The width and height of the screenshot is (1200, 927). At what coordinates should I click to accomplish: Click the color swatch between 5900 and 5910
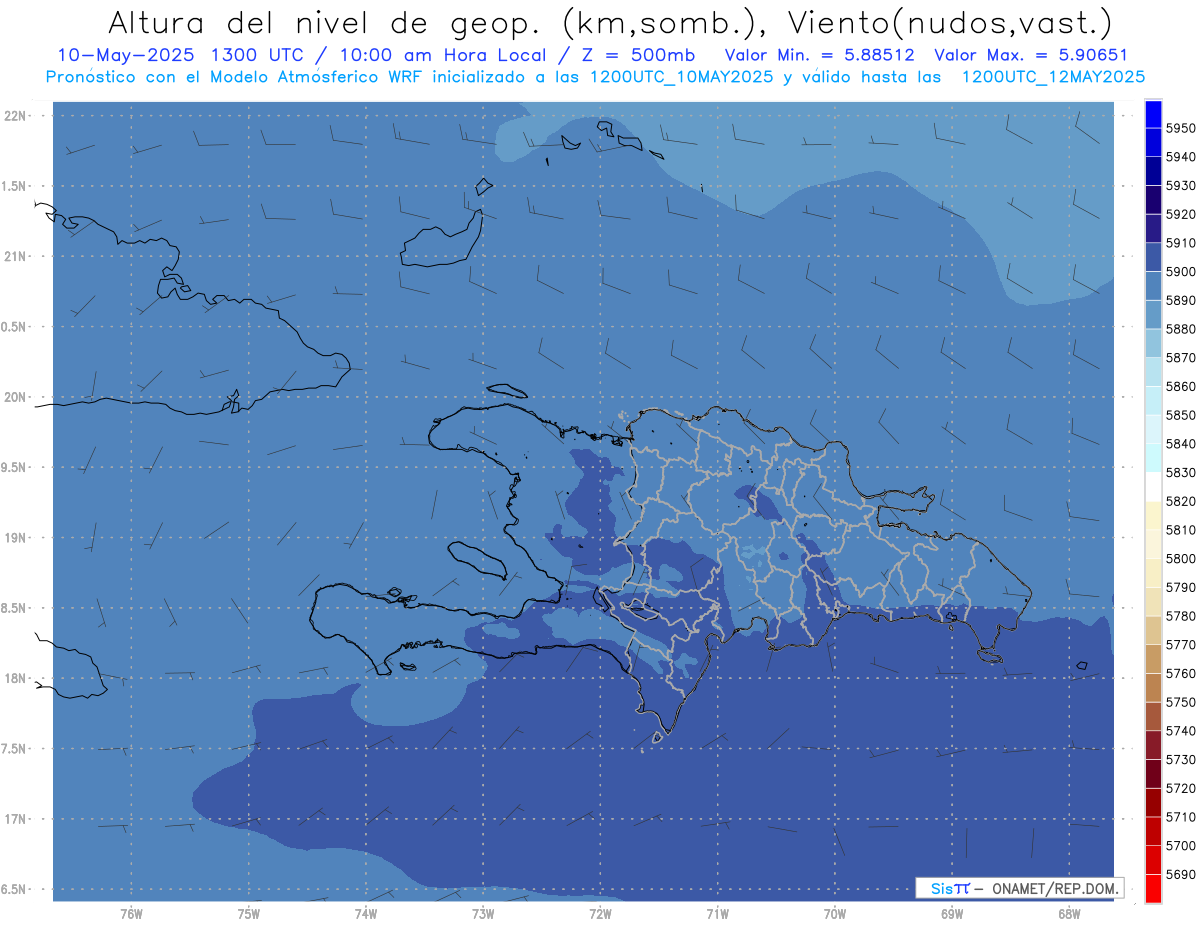click(x=1152, y=257)
